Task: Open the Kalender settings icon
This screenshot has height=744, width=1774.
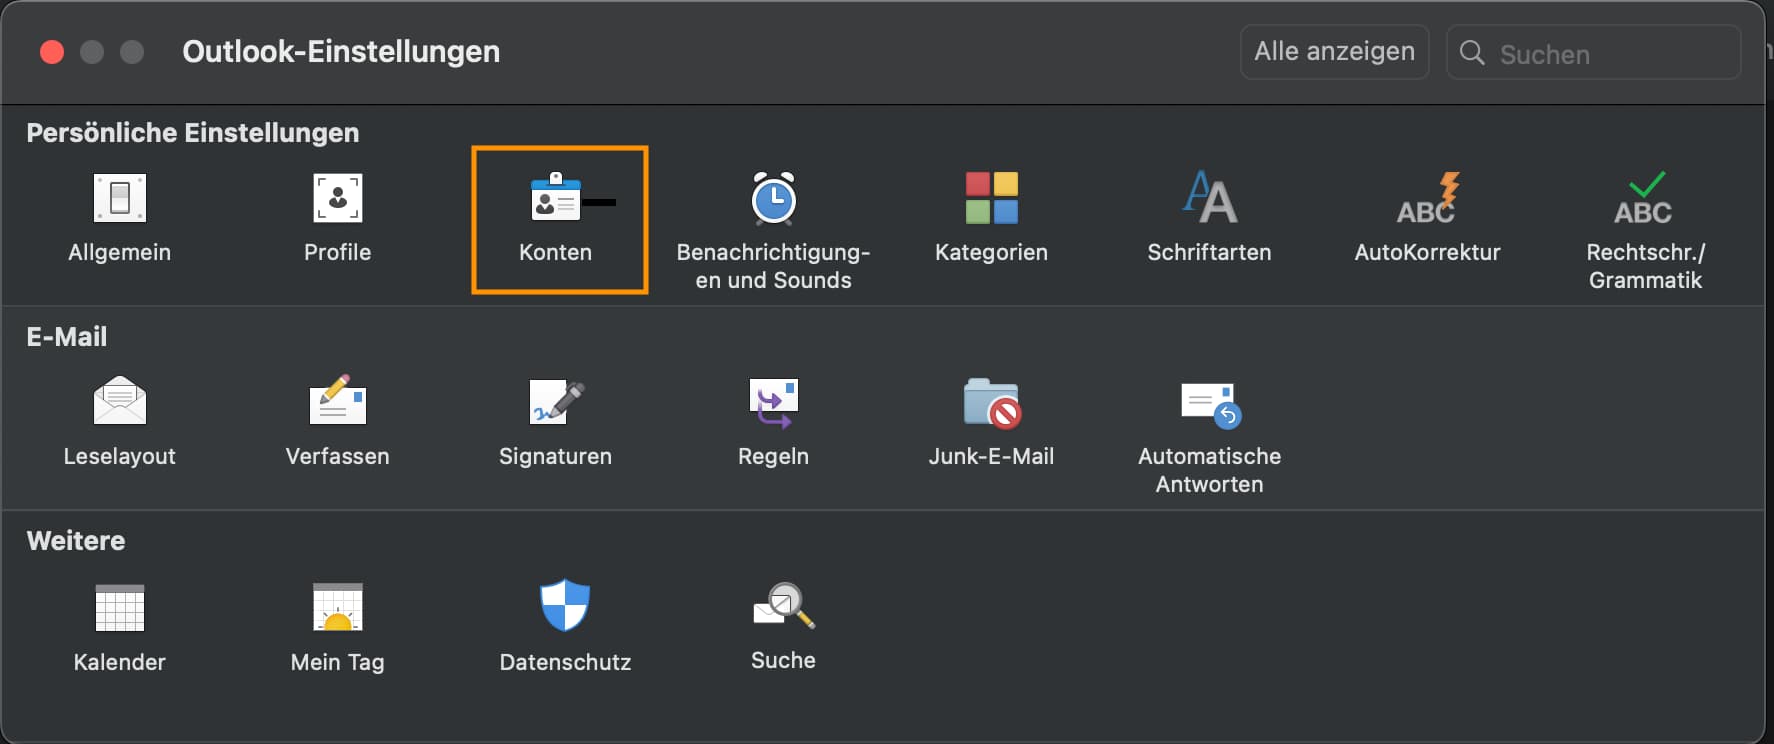Action: coord(120,608)
